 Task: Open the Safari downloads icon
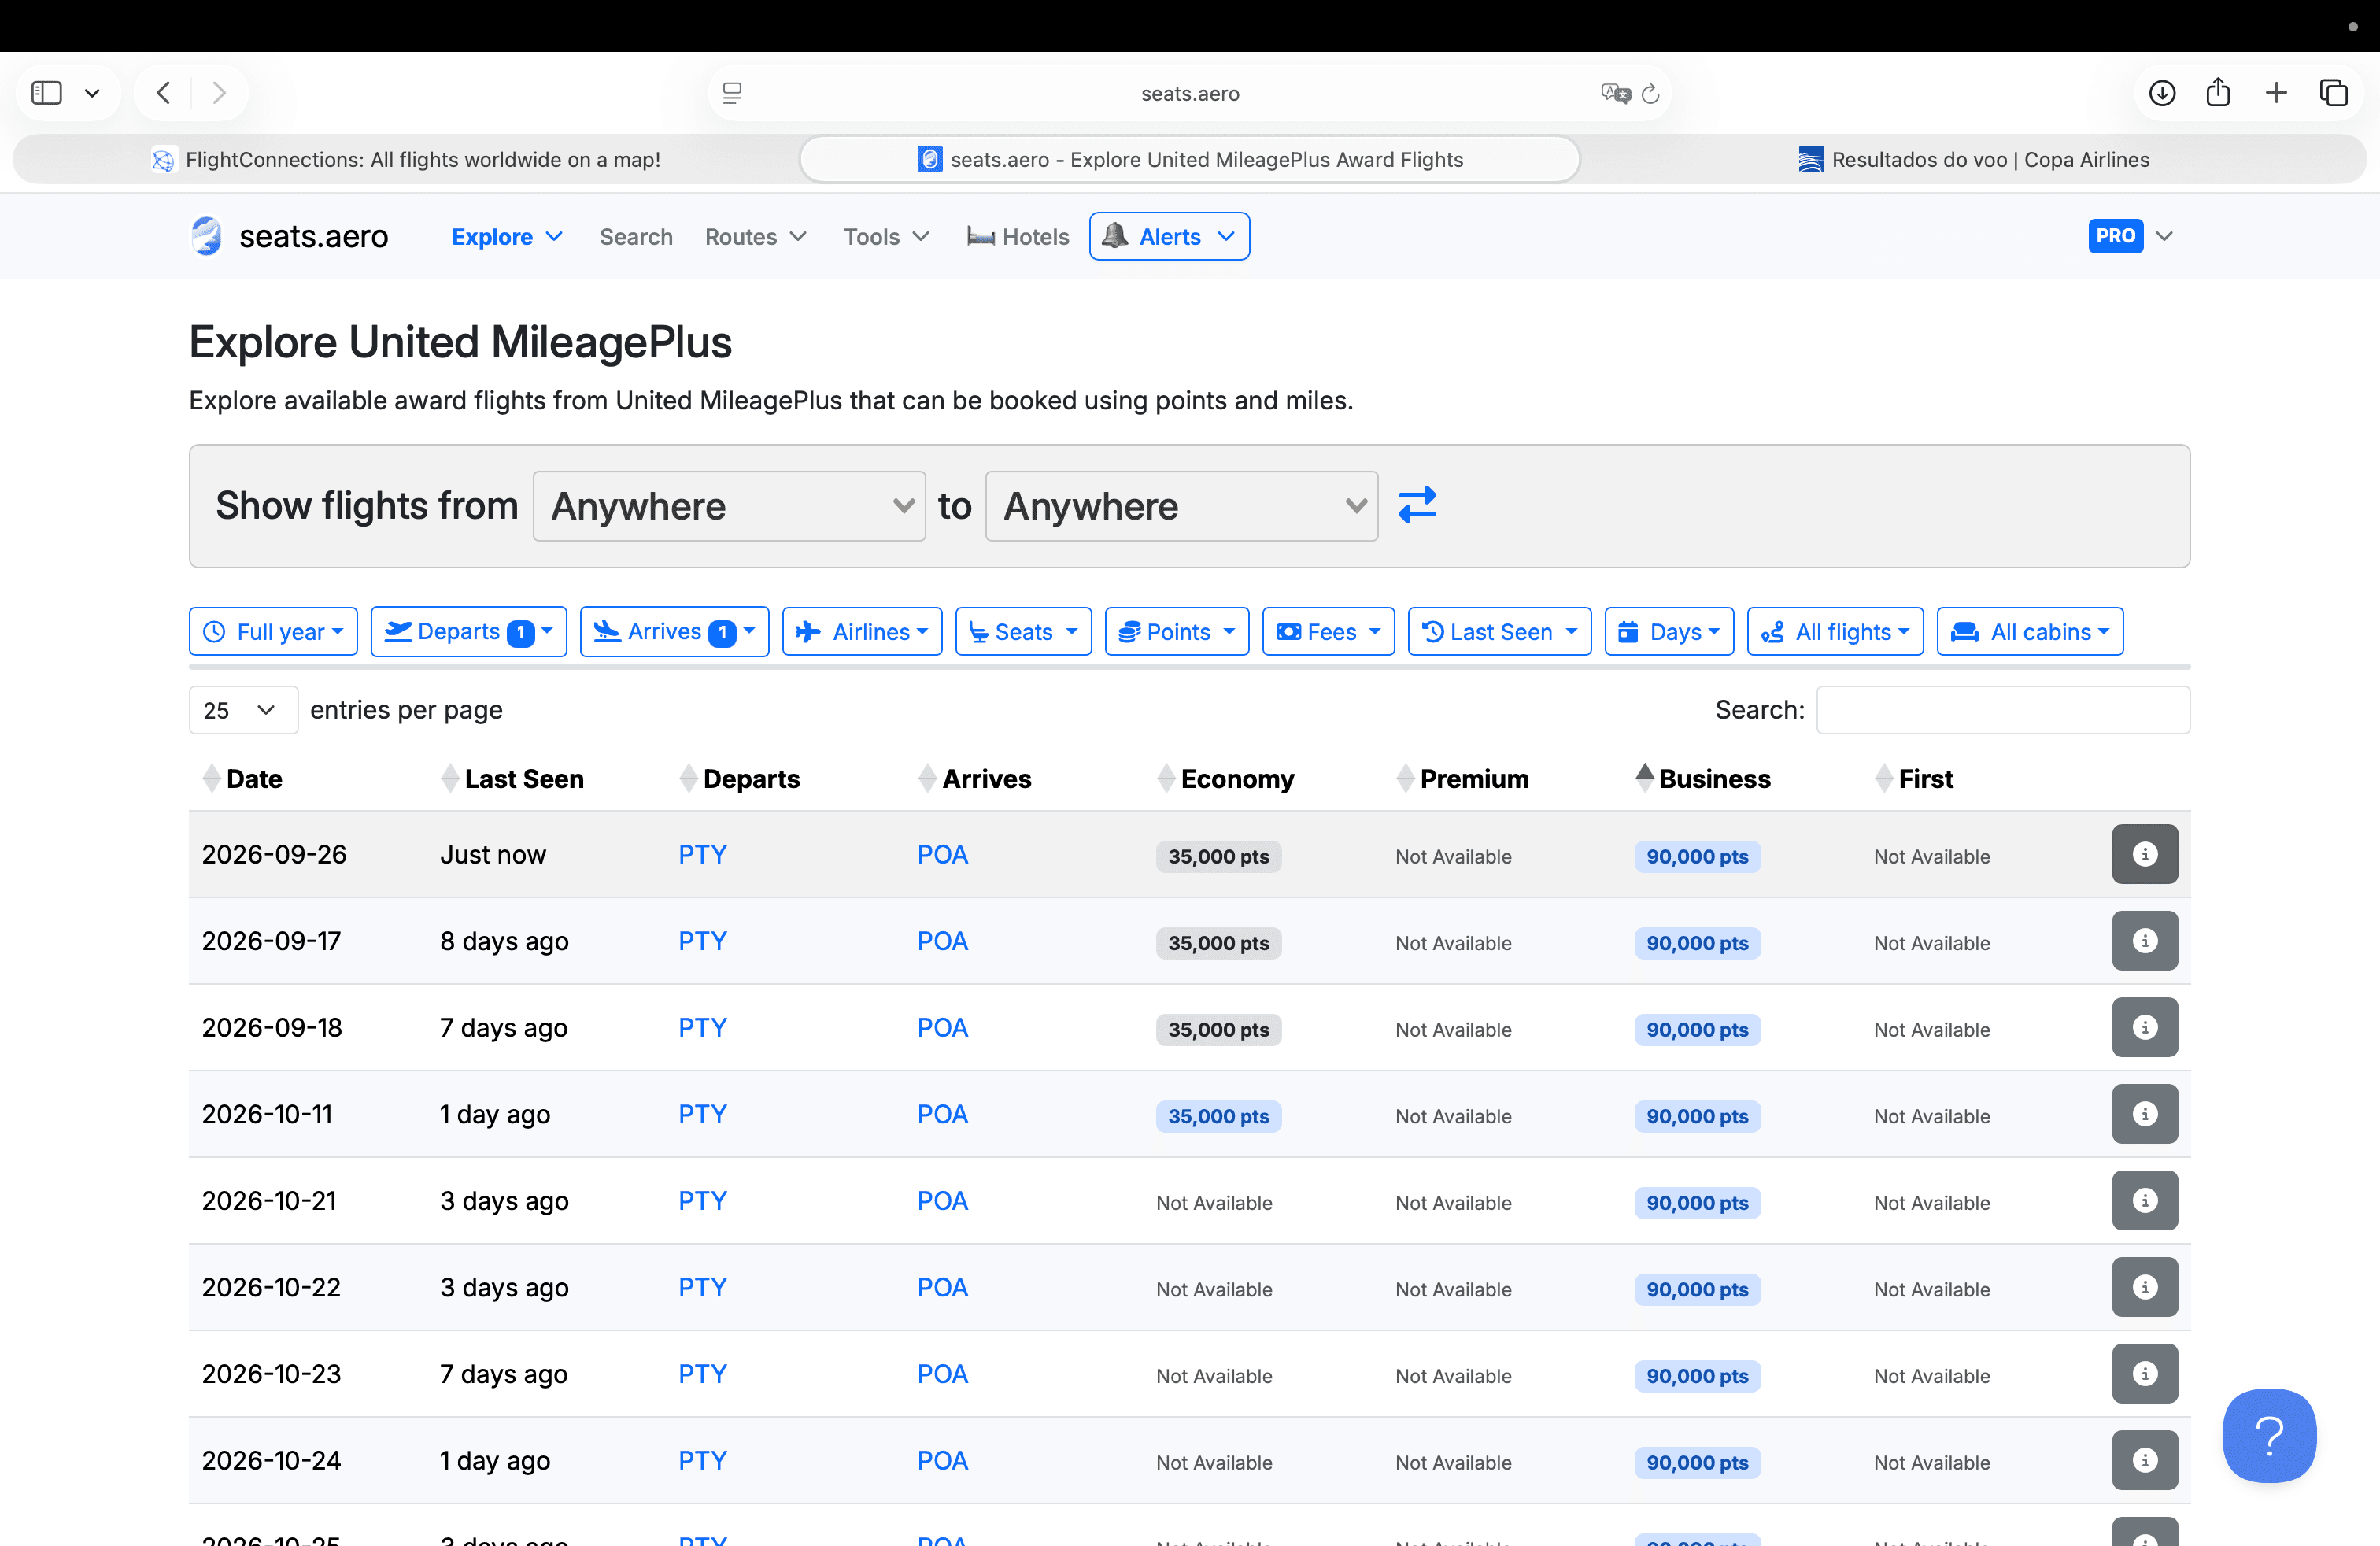2162,93
